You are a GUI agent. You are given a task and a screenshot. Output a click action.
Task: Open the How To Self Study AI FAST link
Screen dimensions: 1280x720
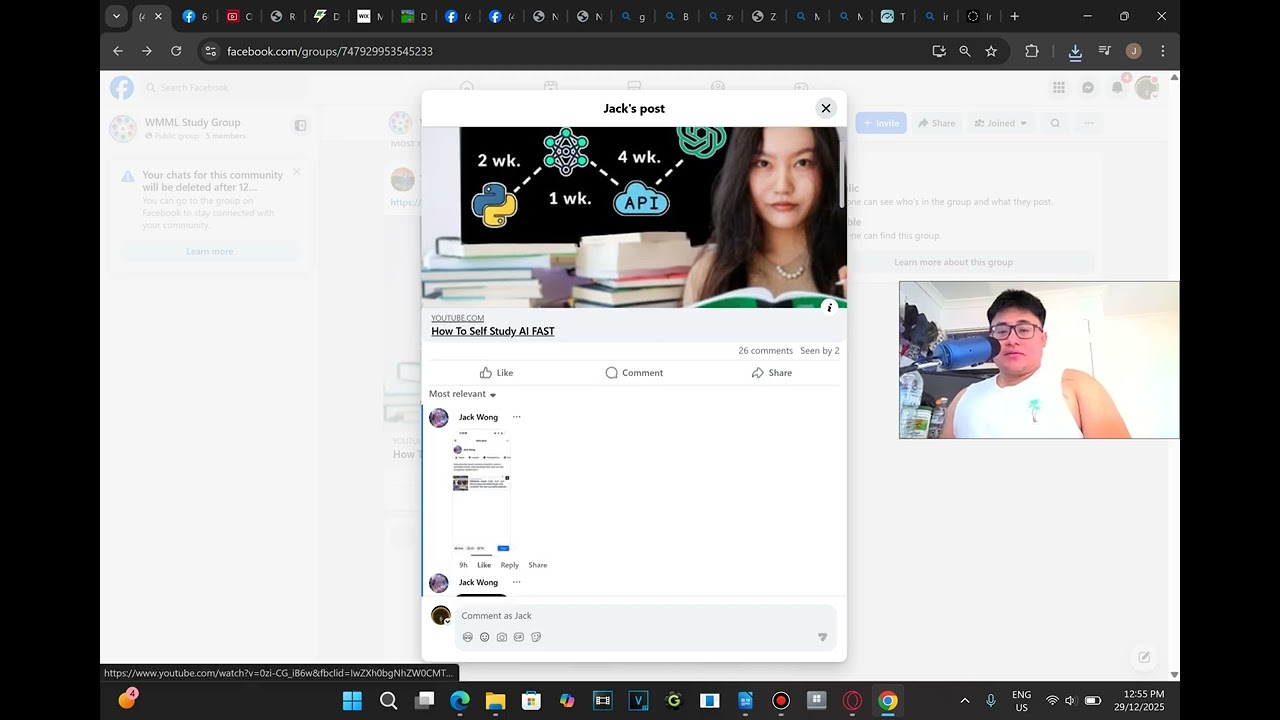pyautogui.click(x=493, y=331)
